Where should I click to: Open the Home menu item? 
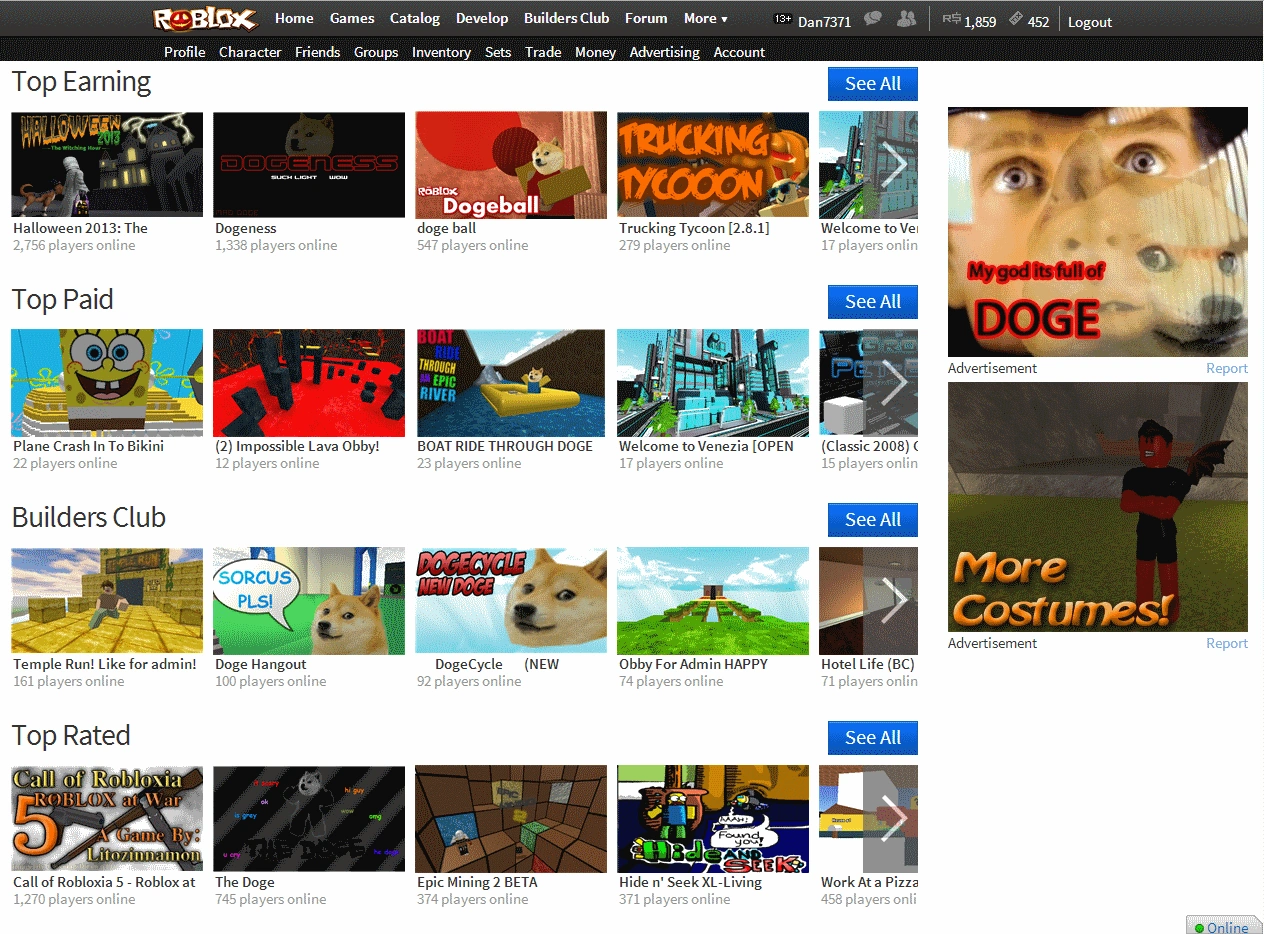[294, 18]
